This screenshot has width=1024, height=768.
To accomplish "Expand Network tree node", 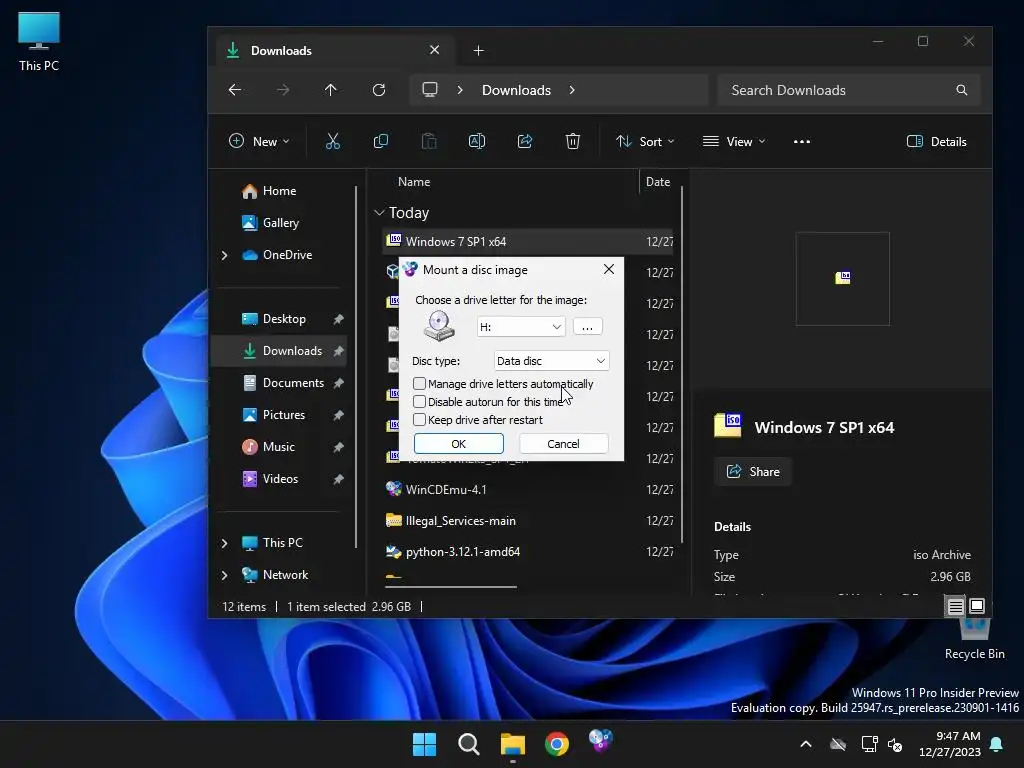I will (x=225, y=575).
